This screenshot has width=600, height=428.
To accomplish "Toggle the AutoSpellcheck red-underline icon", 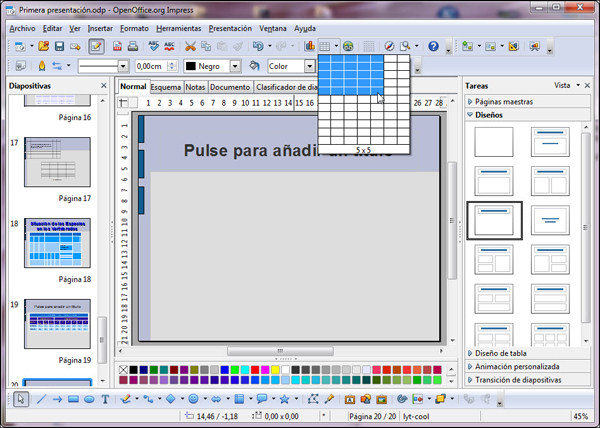I will 169,47.
